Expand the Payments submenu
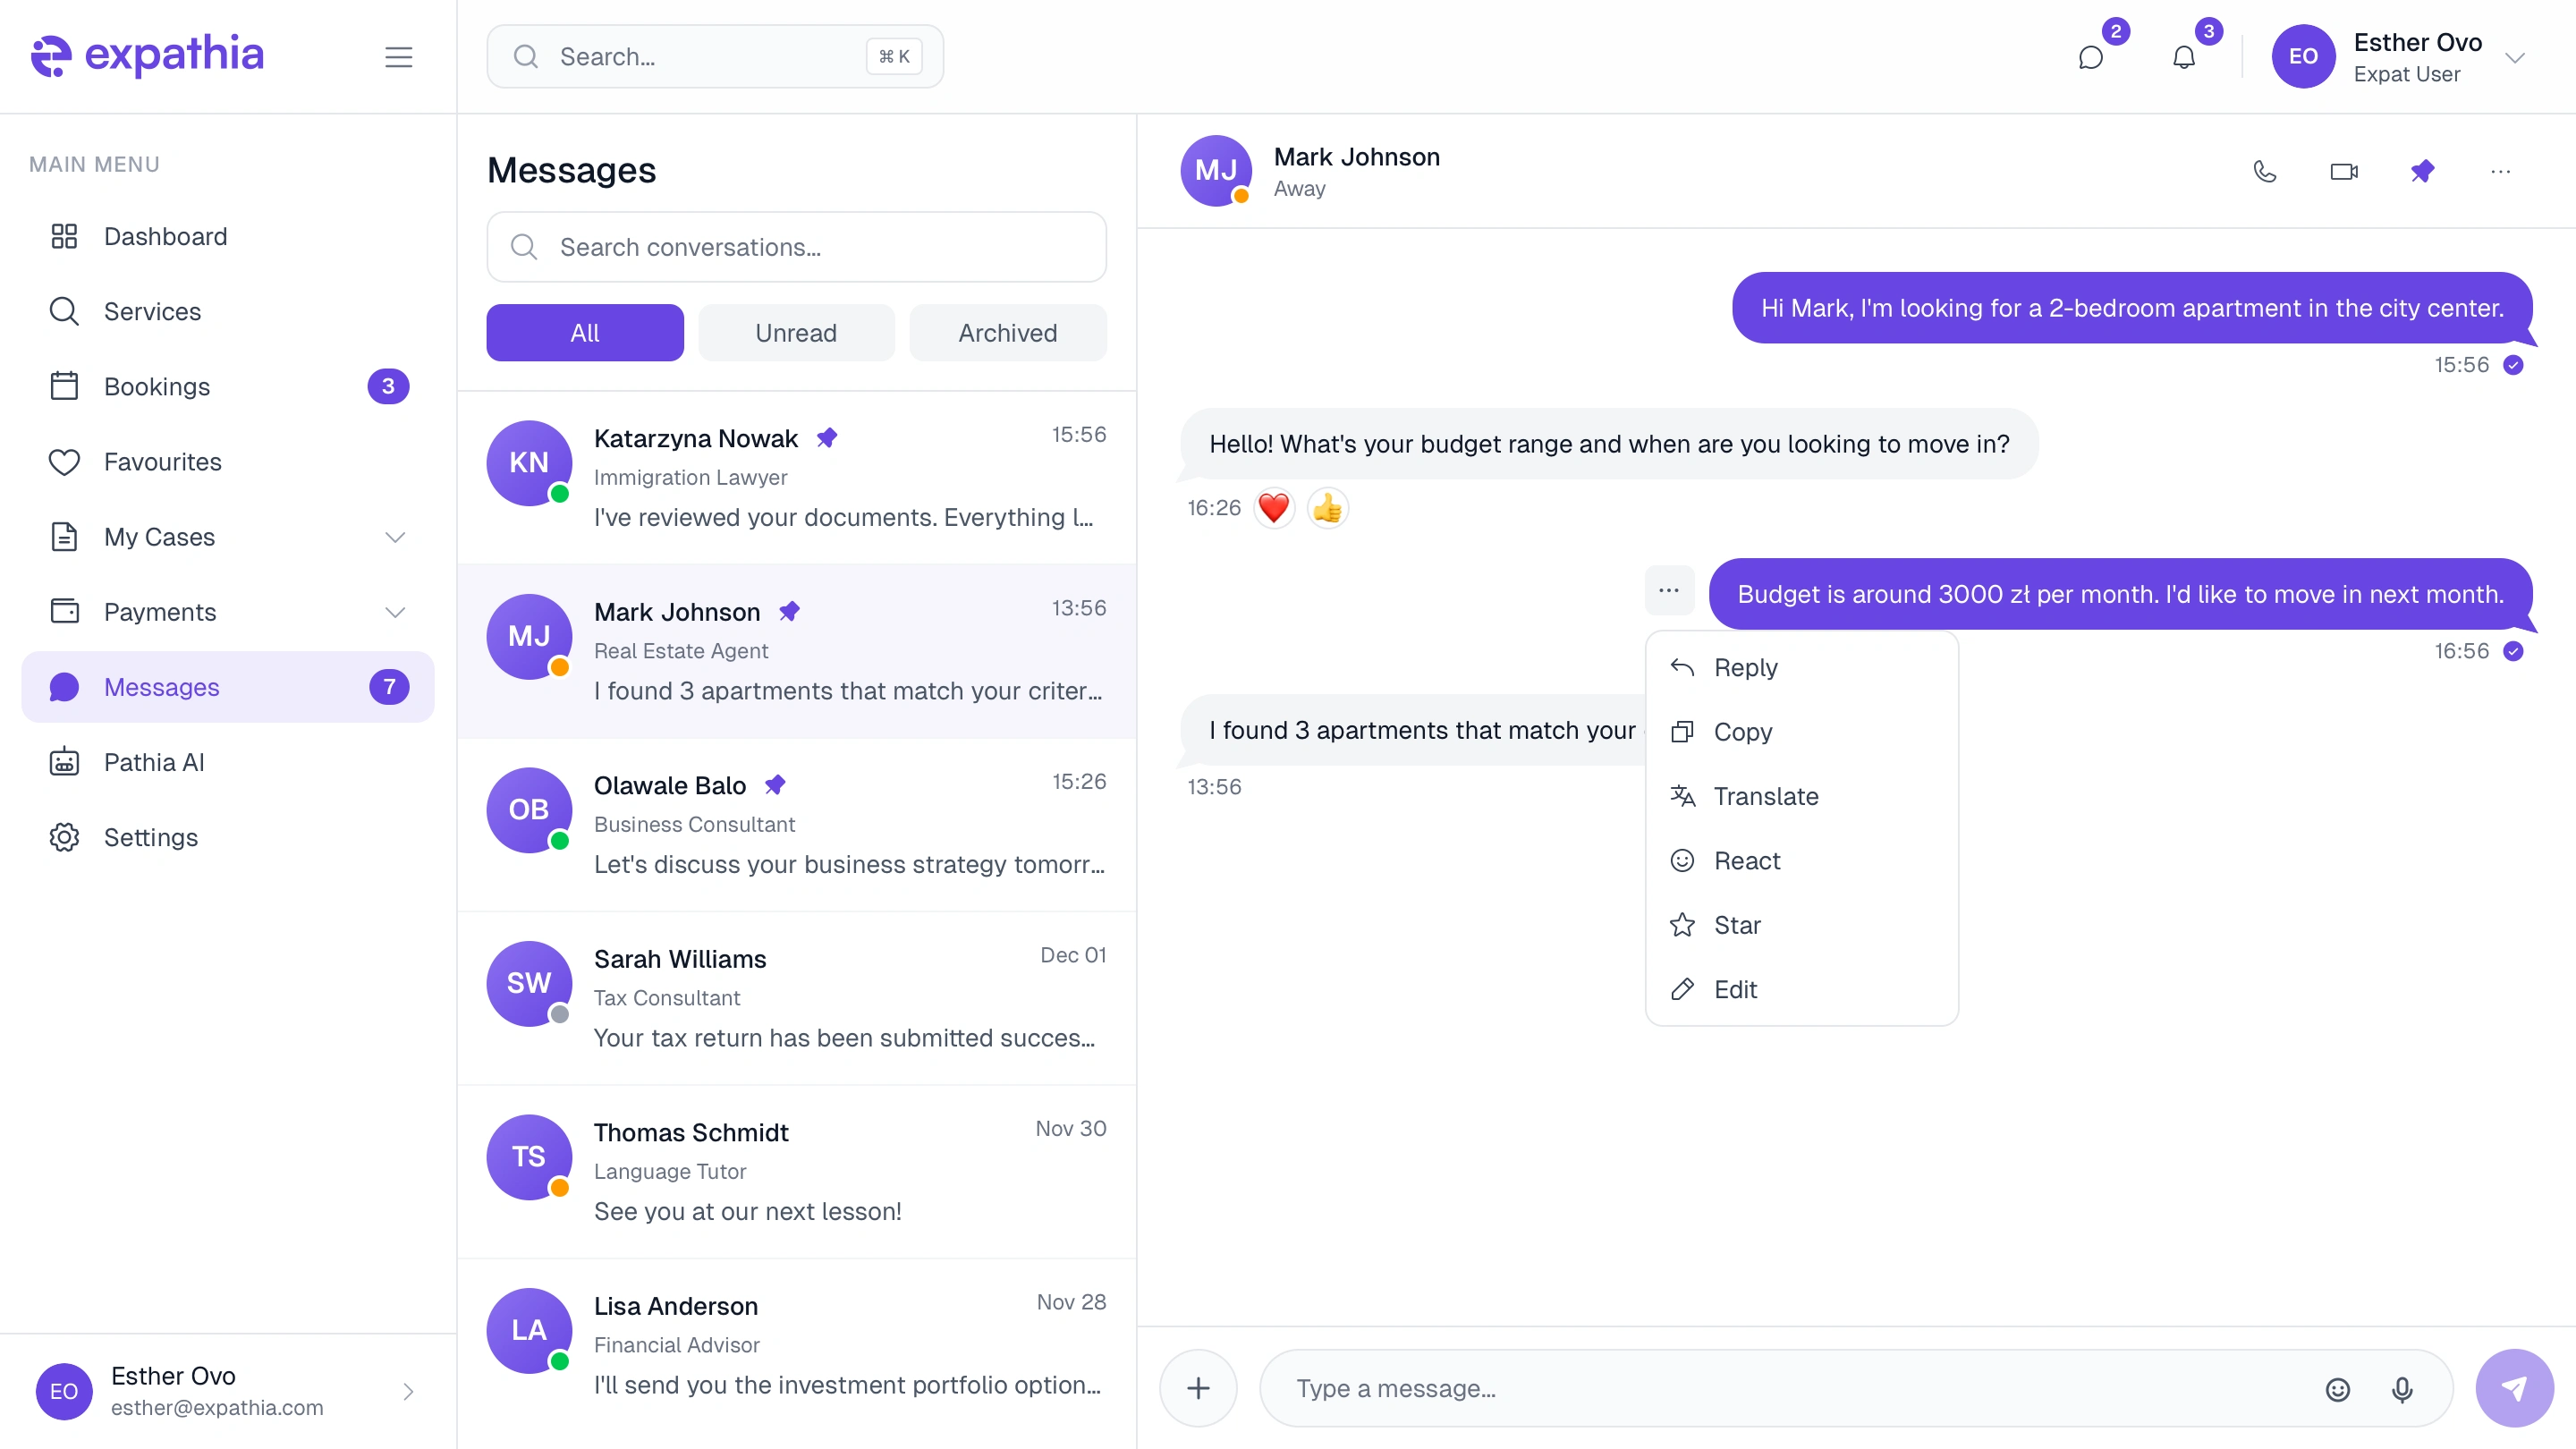Screen dimensions: 2576x1449 tap(395, 612)
